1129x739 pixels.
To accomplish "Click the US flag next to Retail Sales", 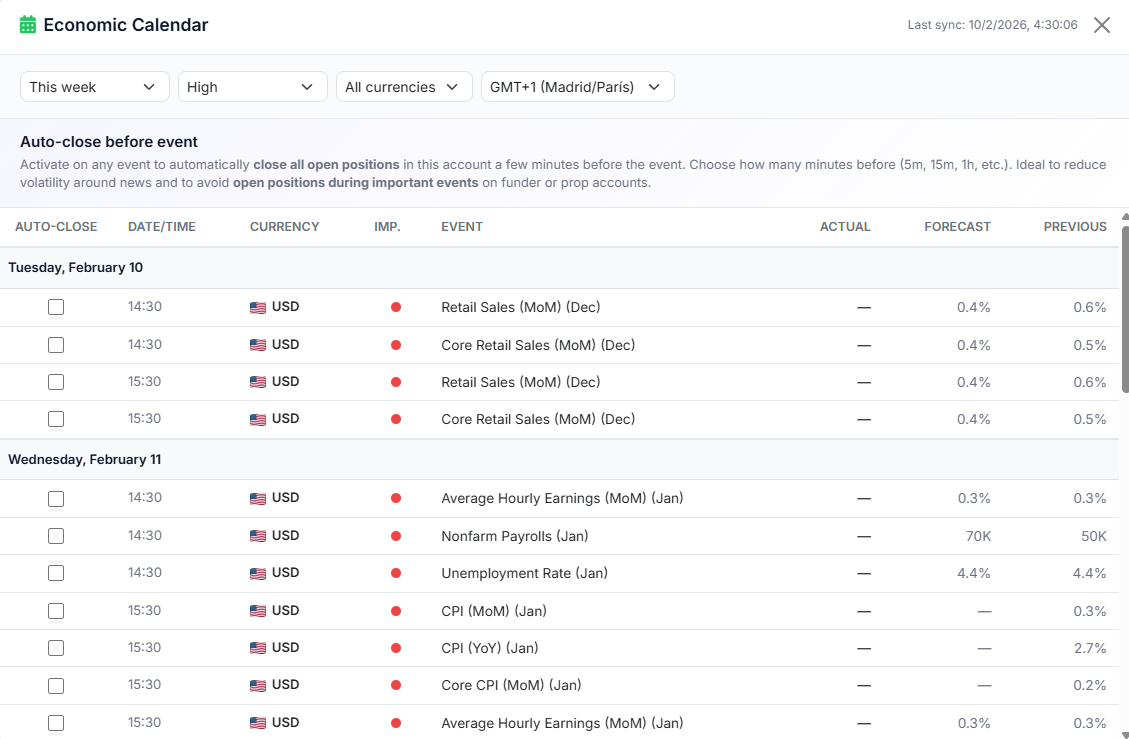I will tap(257, 306).
